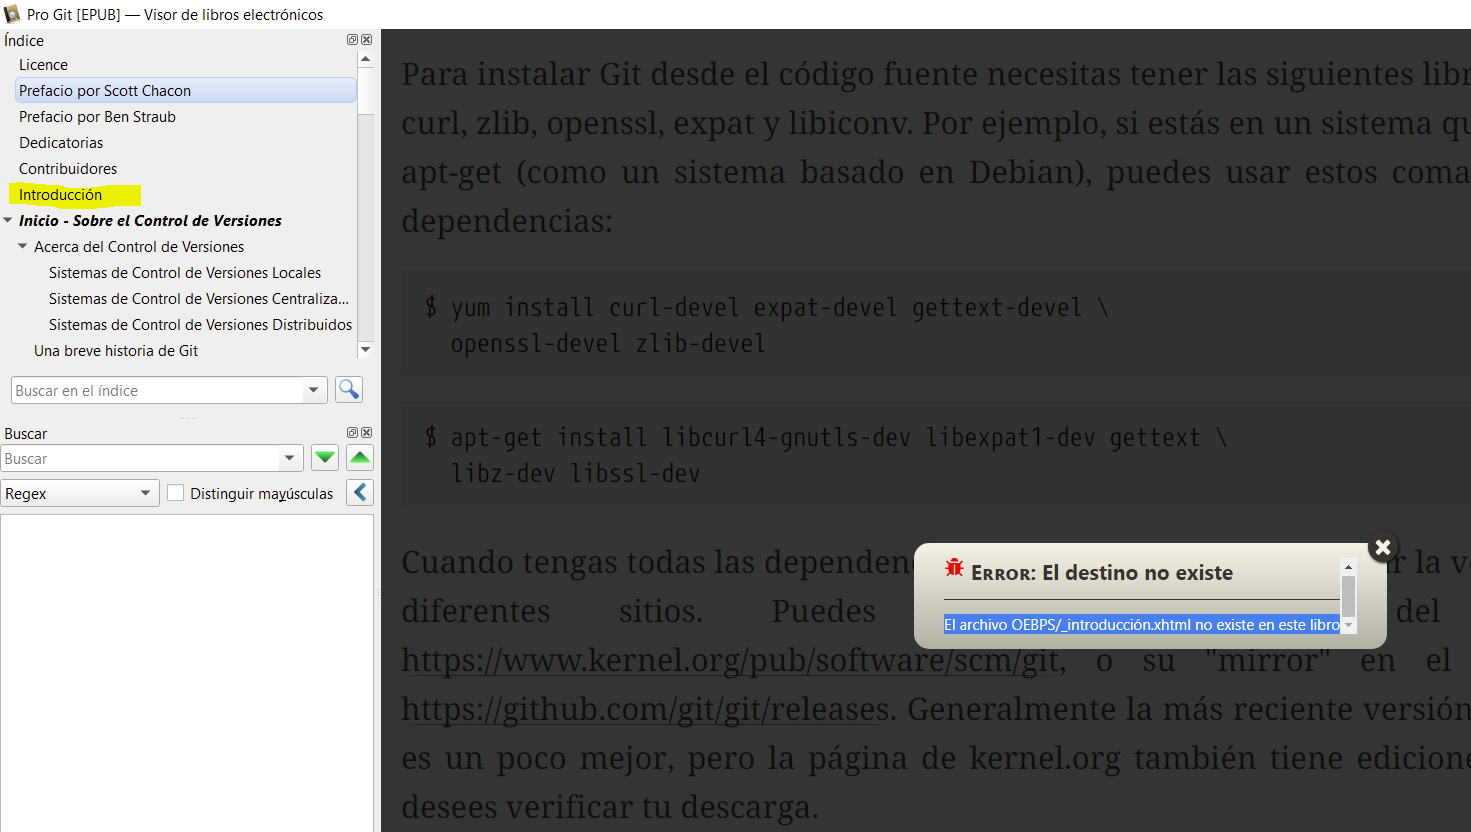Image resolution: width=1471 pixels, height=832 pixels.
Task: Go to Acerca del Control de Versiones
Action: 139,247
